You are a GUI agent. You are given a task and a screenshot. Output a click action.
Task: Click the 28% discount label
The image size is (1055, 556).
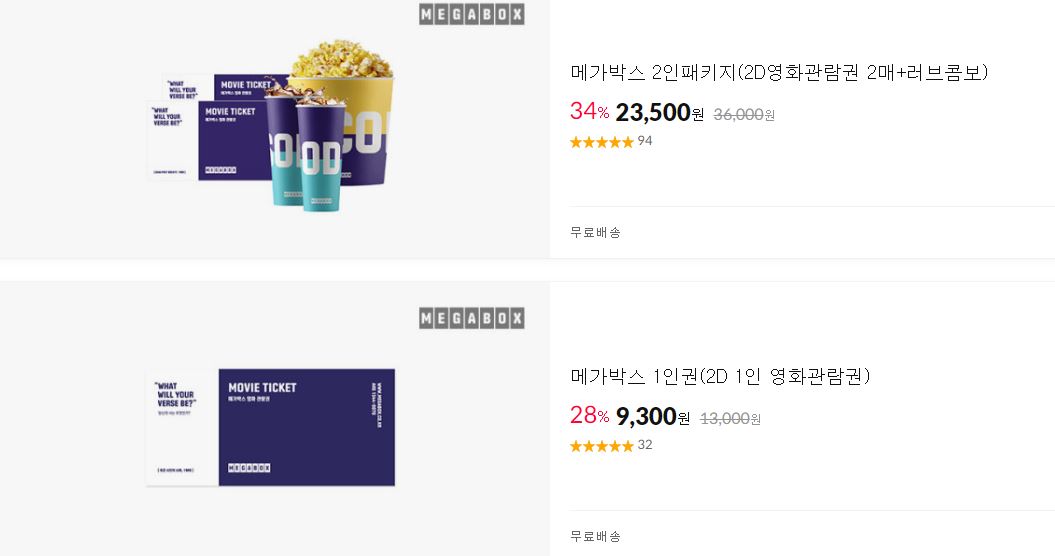[x=589, y=415]
